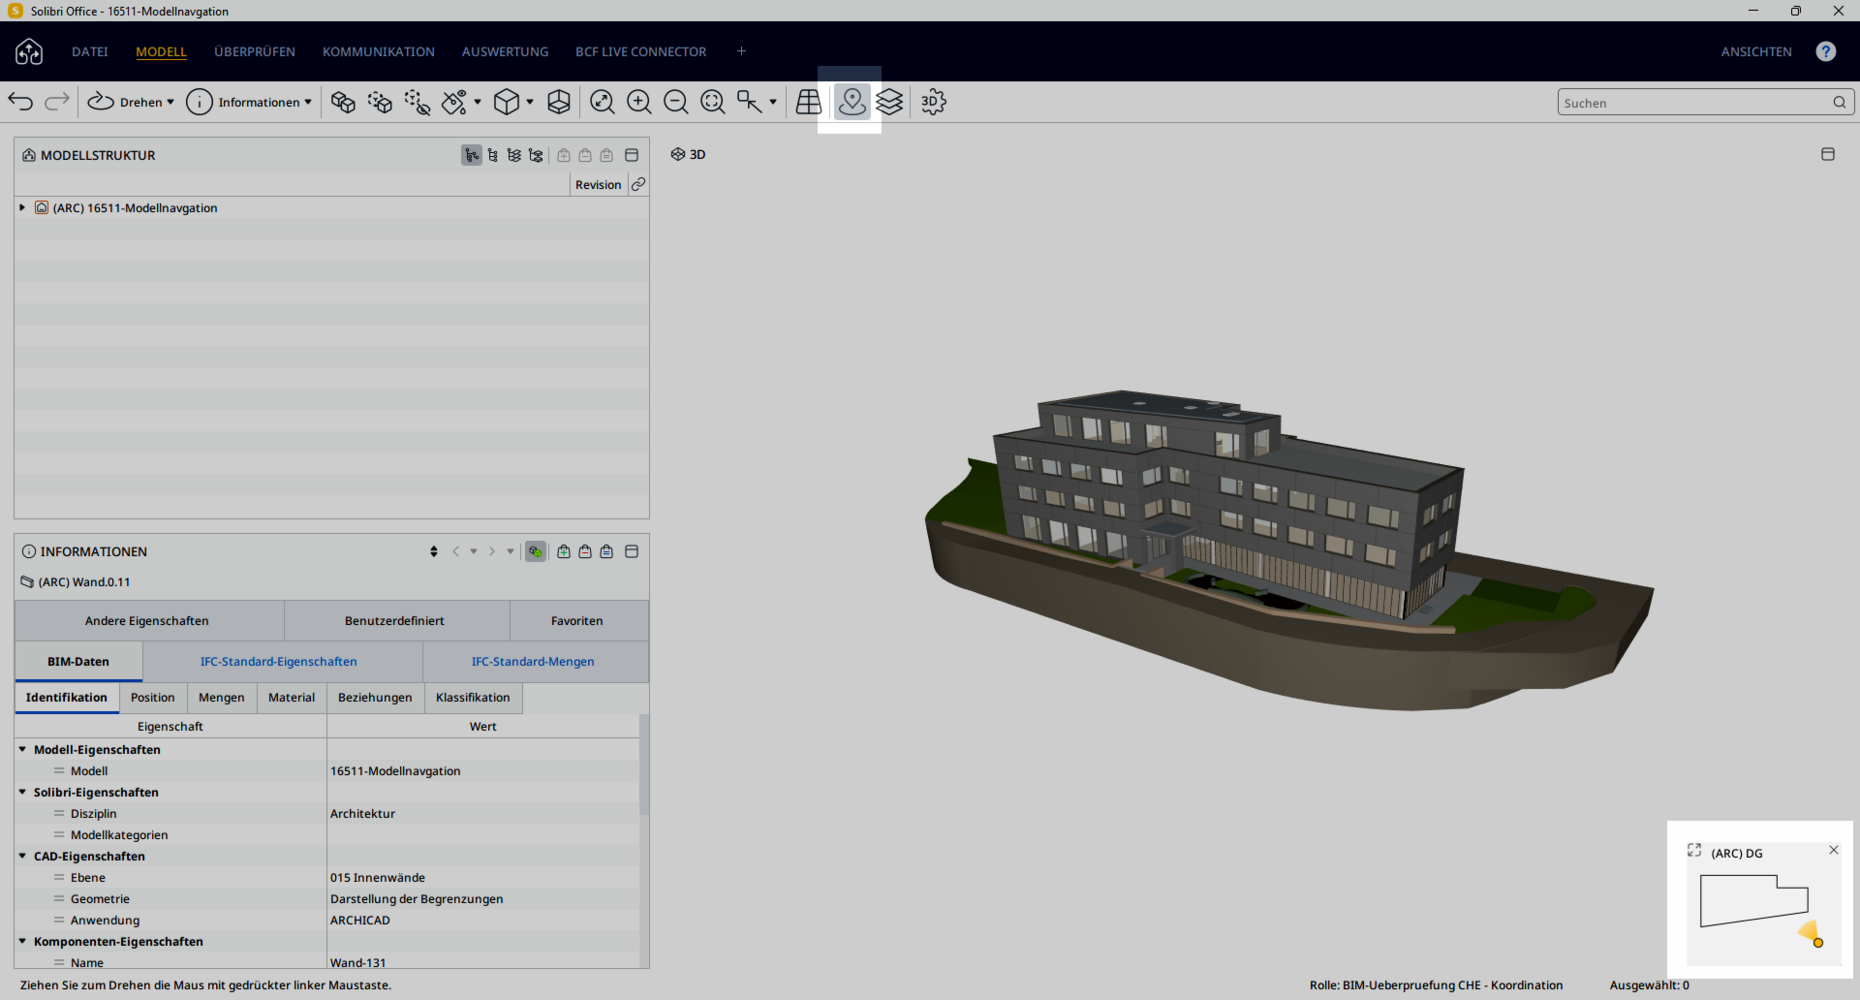Click the Revision column header
Viewport: 1860px width, 1000px height.
tap(598, 185)
